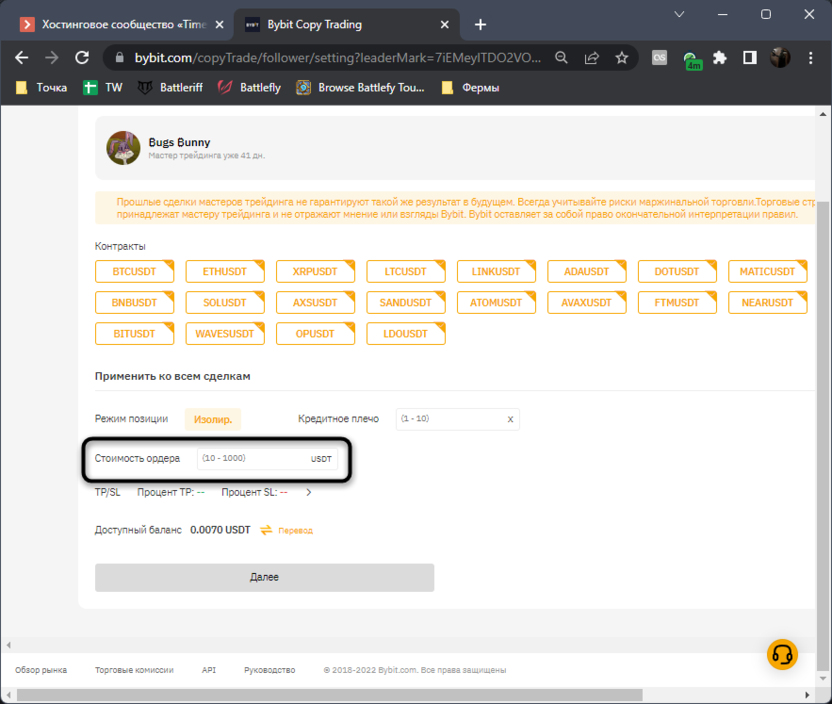The image size is (832, 704).
Task: Toggle the SOLUSDT contract selection
Action: 225,302
